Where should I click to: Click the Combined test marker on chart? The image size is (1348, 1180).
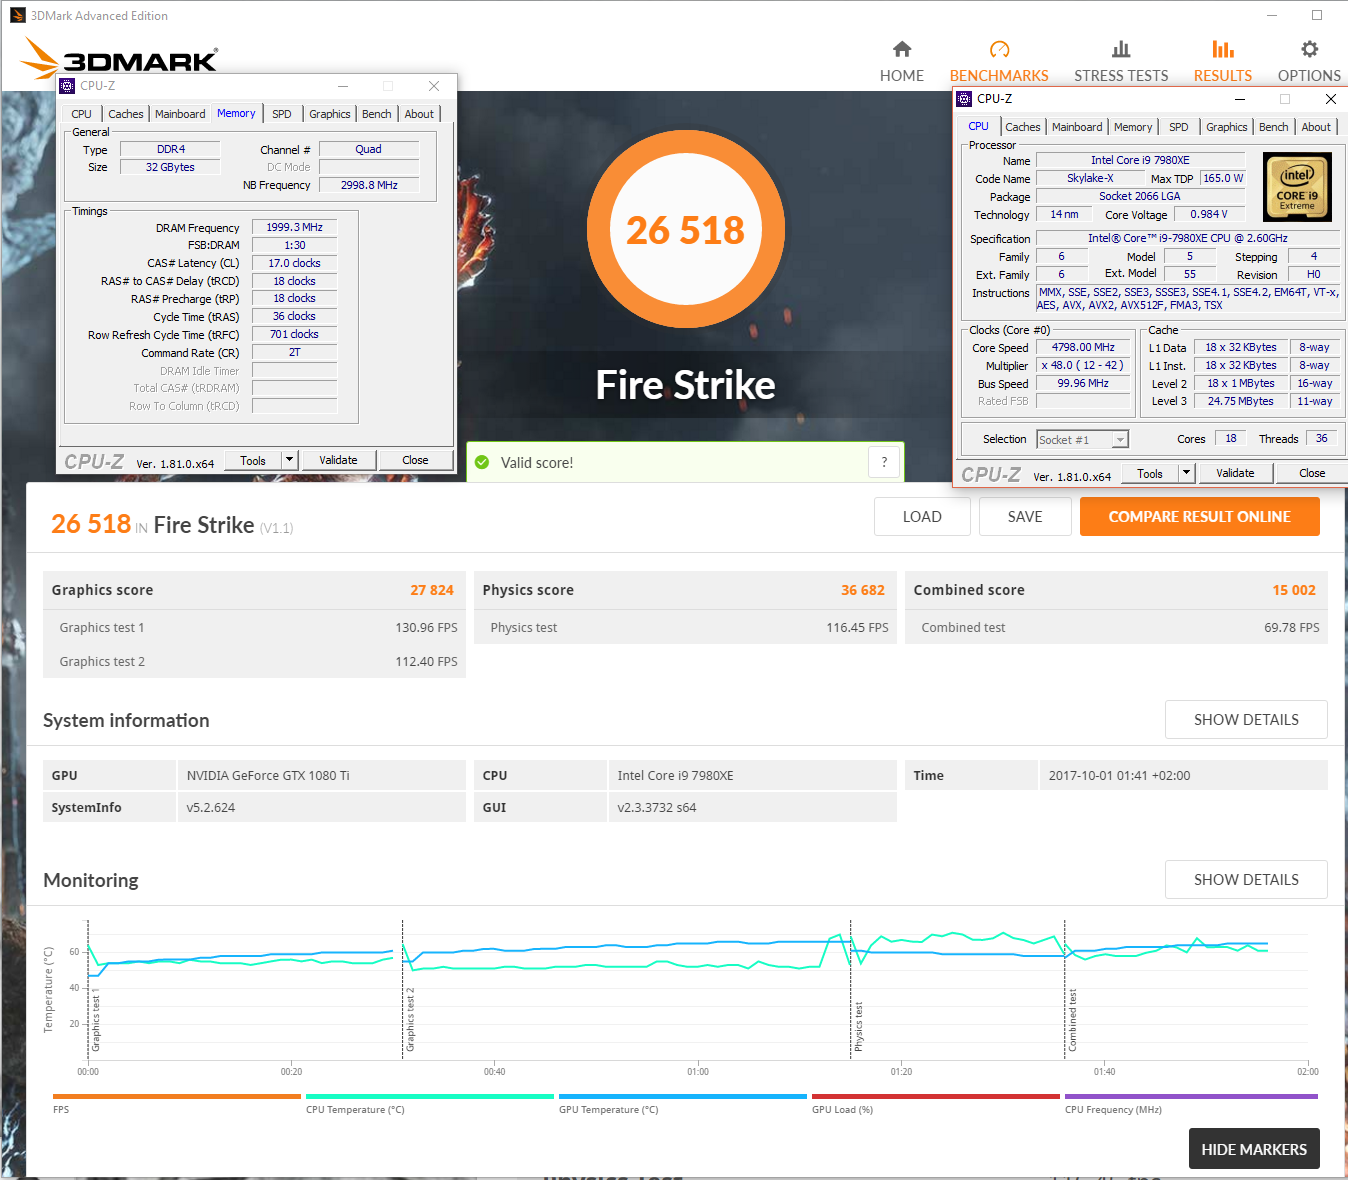tap(1072, 1020)
